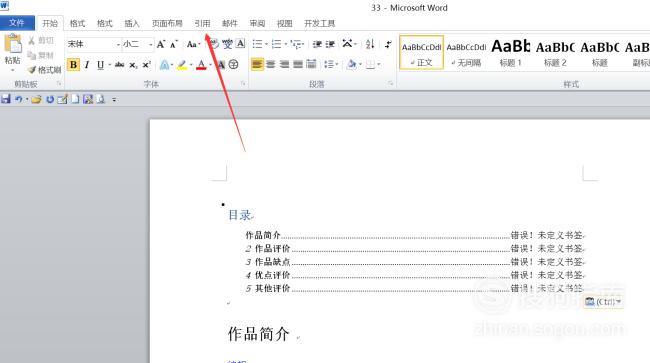This screenshot has height=363, width=650.
Task: Open the File (文件) tab
Action: click(17, 23)
